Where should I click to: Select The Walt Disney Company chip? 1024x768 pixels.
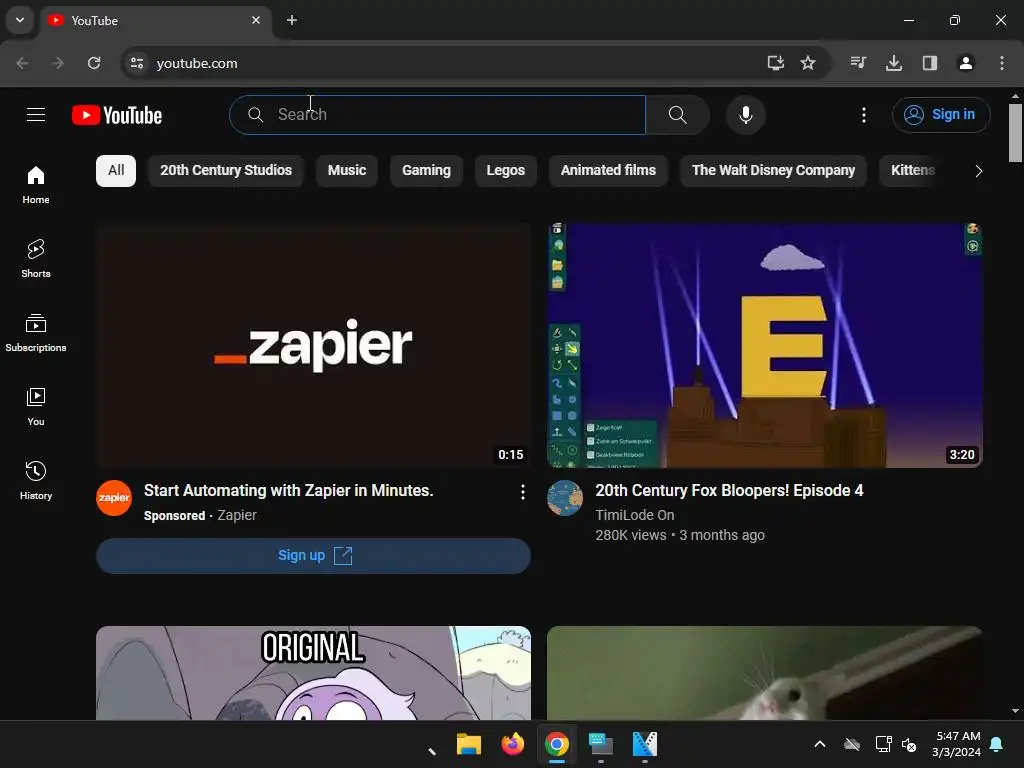(x=773, y=170)
